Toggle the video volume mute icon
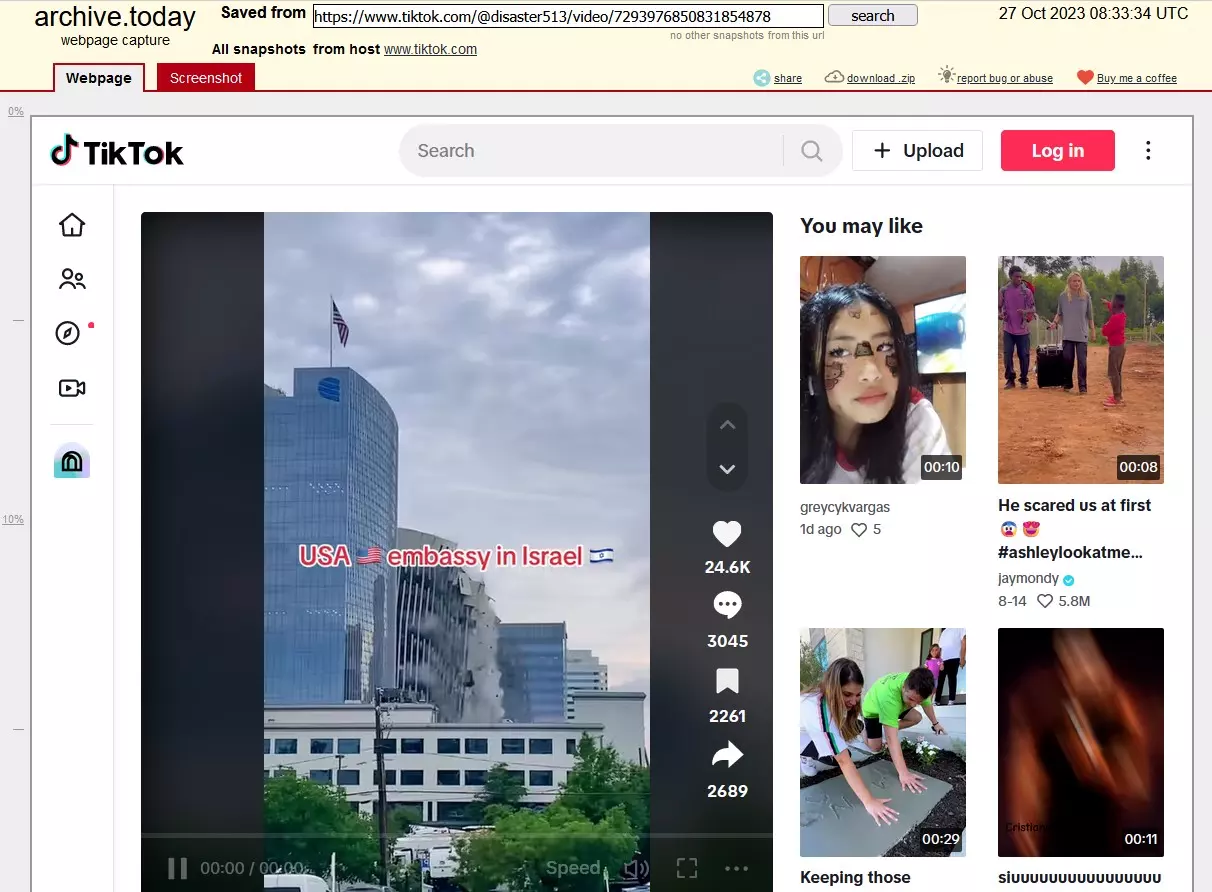 (634, 868)
